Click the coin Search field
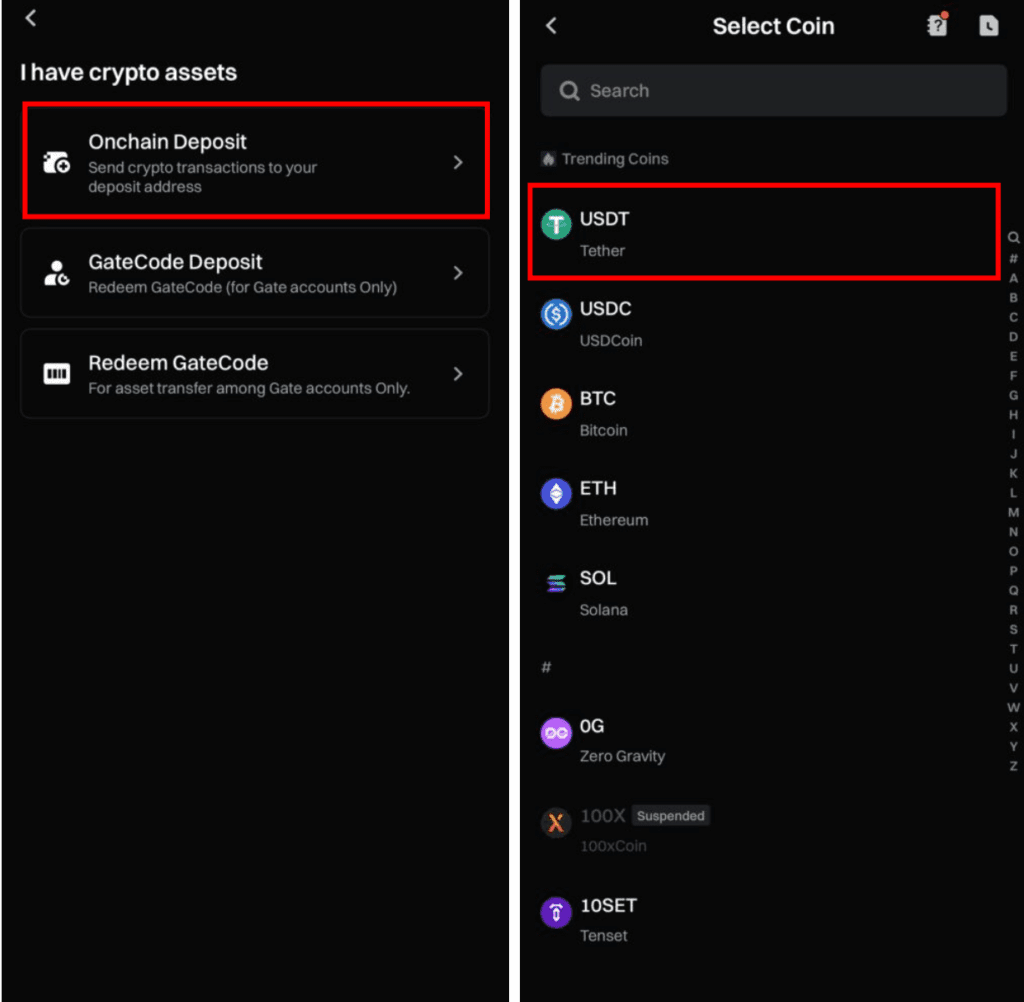Image resolution: width=1024 pixels, height=1002 pixels. pos(773,91)
